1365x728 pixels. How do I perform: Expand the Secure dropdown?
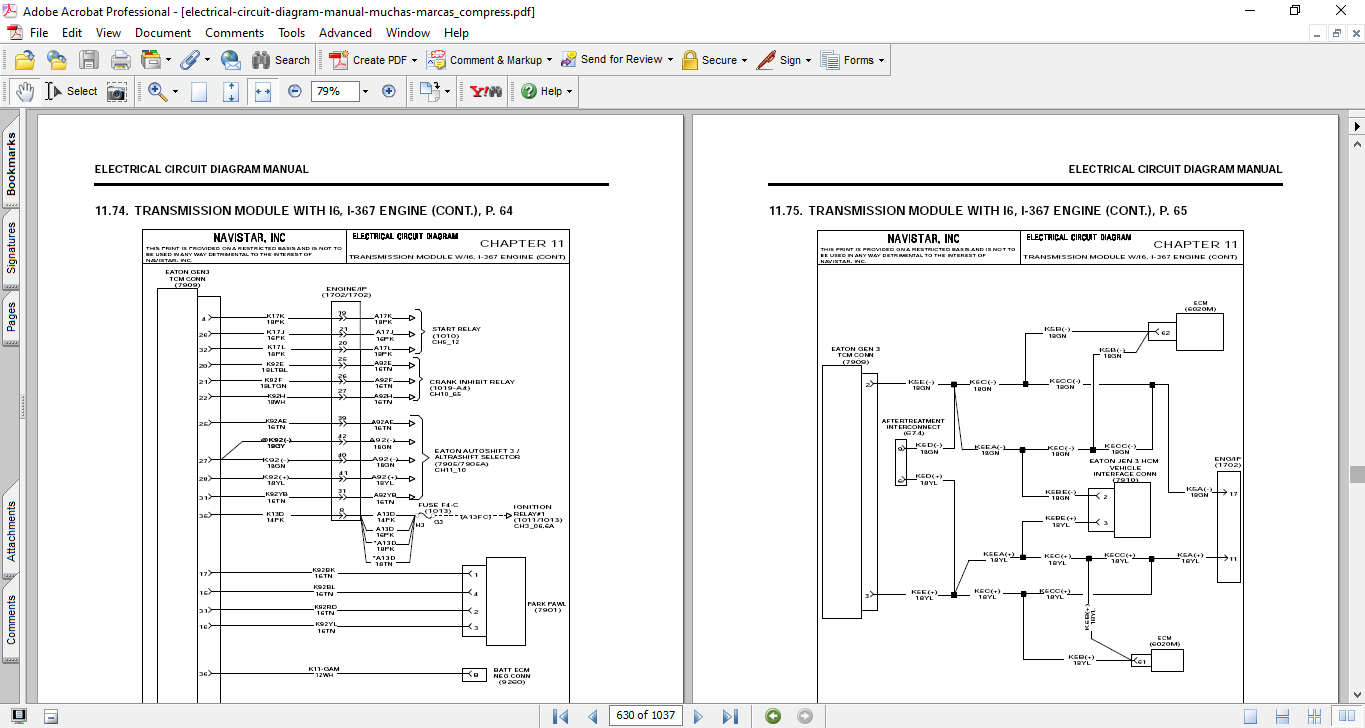(746, 60)
